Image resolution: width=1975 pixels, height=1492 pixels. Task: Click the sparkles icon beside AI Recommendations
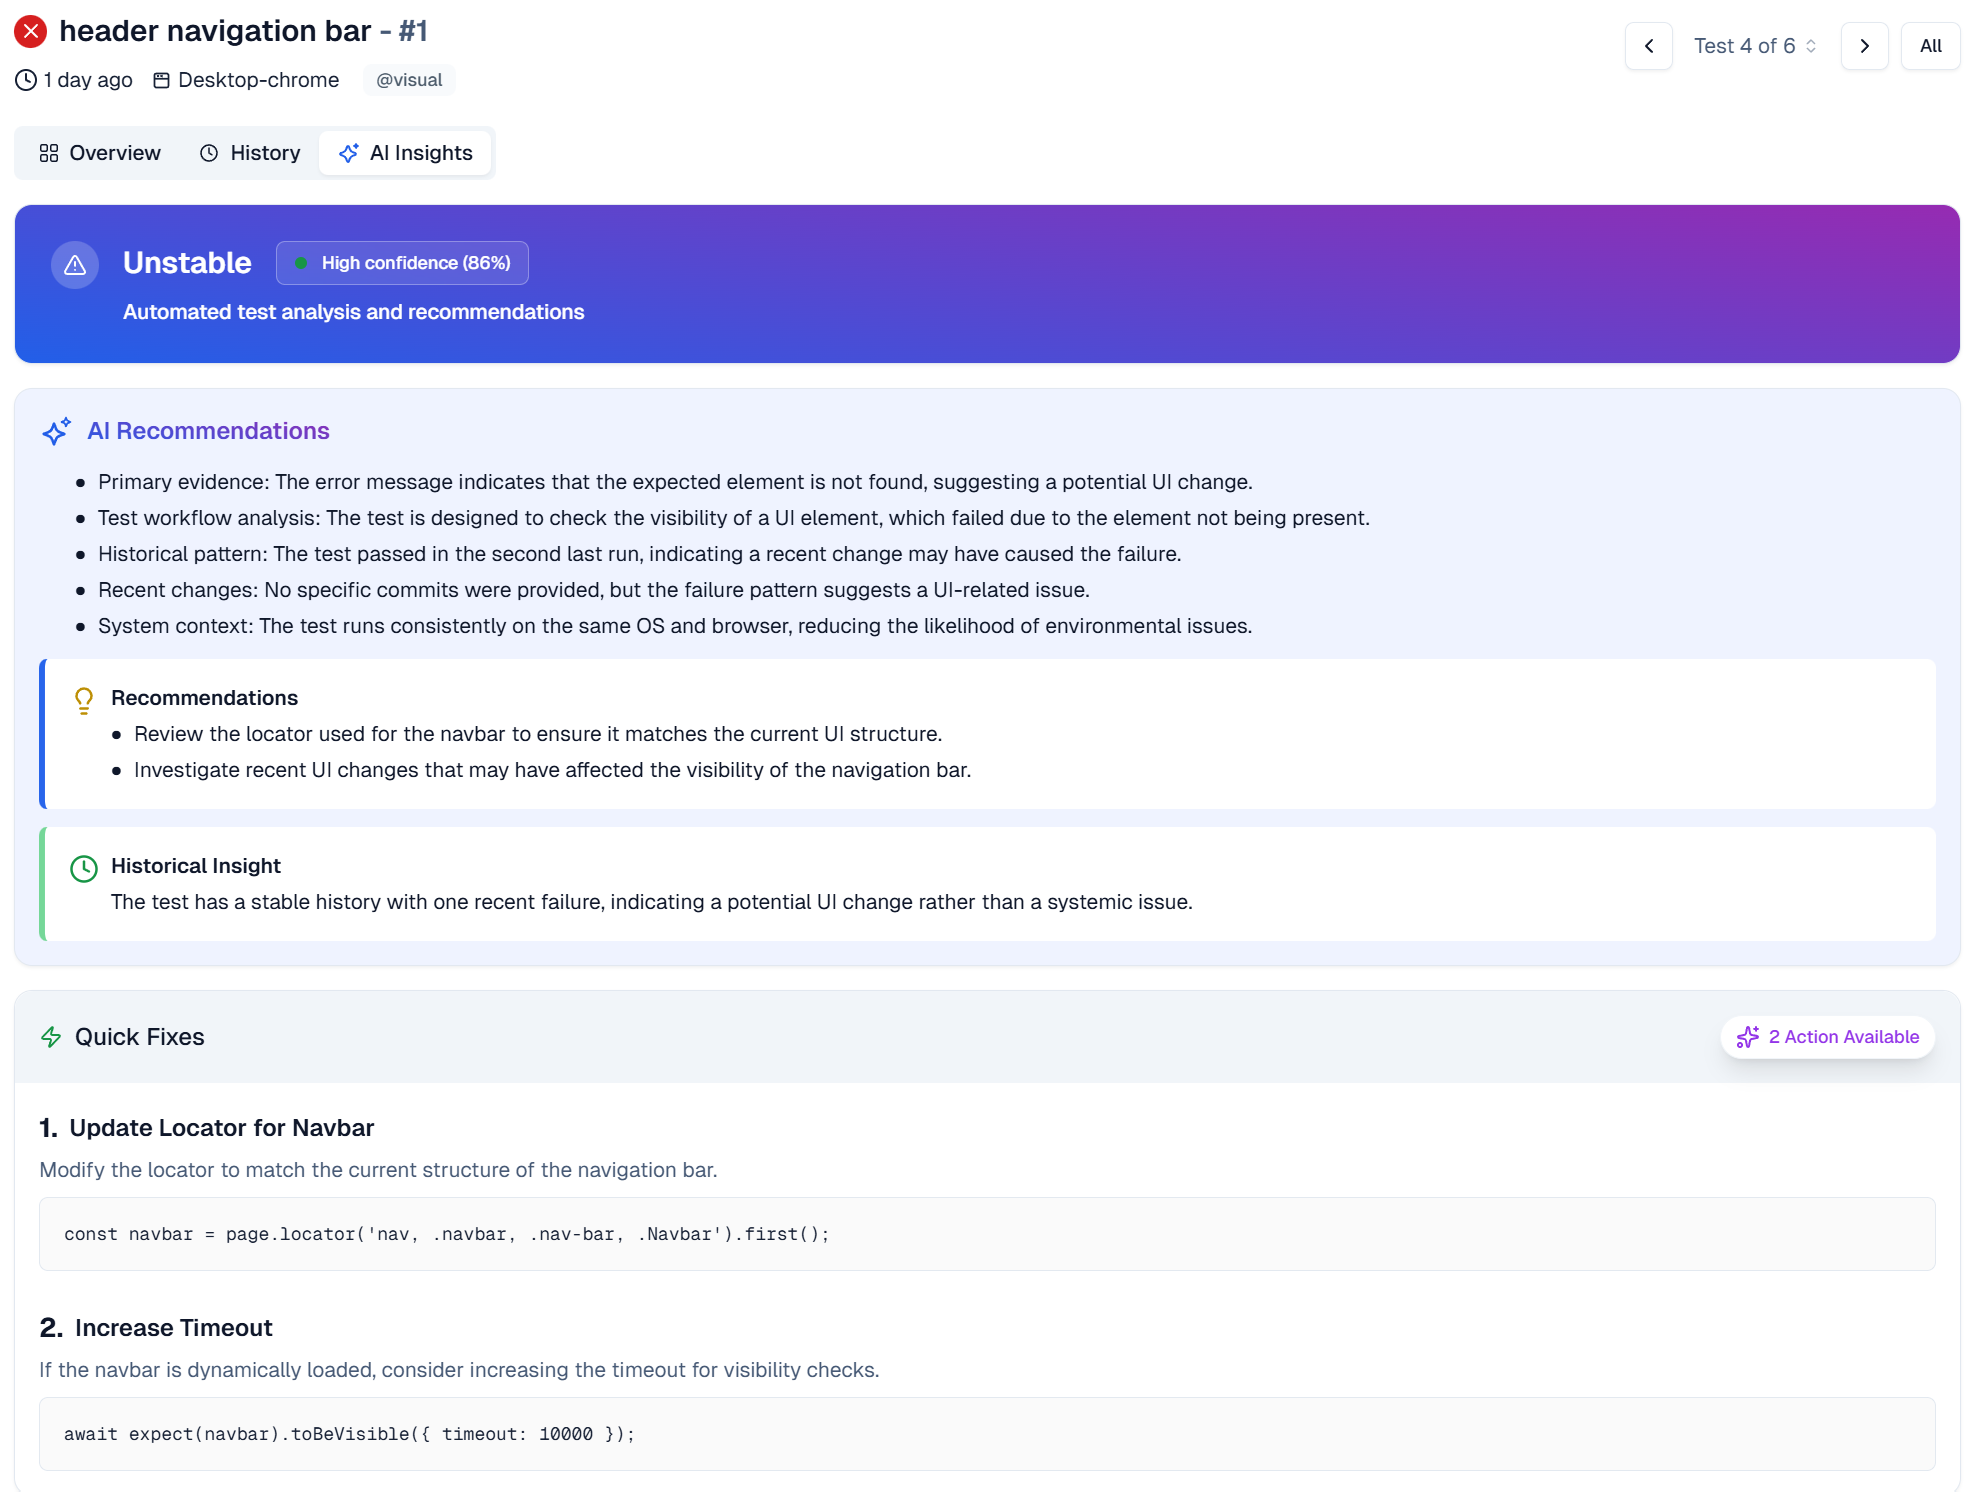[56, 431]
